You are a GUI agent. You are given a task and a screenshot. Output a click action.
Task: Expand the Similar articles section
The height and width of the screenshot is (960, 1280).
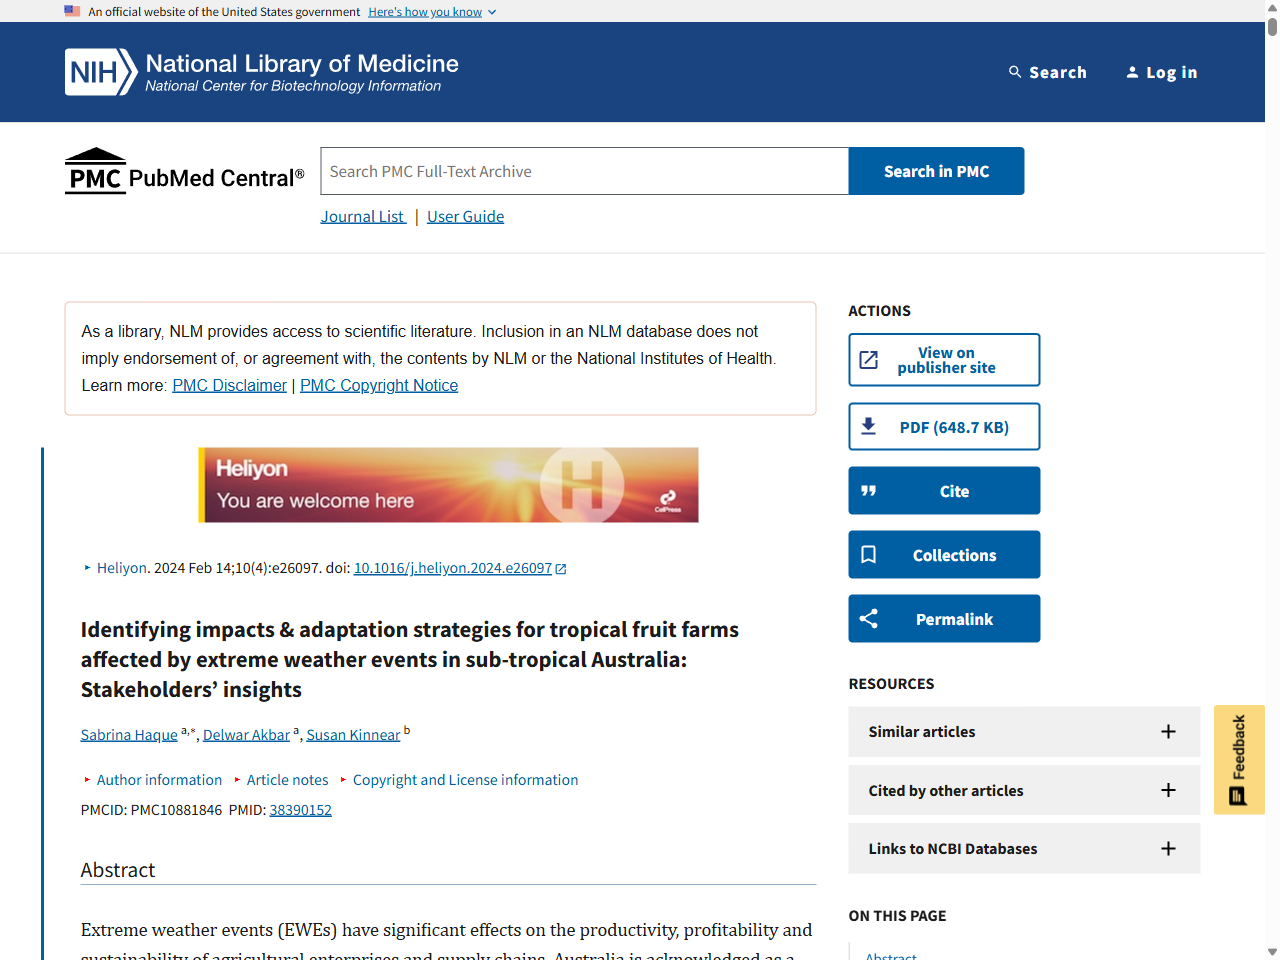pos(1167,732)
